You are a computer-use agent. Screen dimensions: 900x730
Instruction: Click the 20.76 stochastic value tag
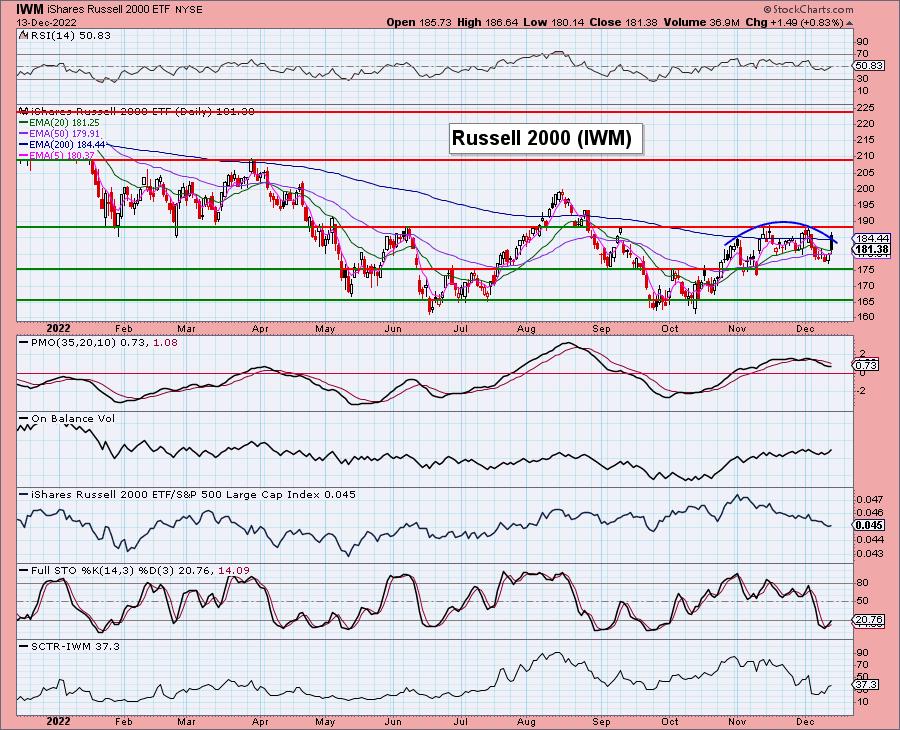pos(869,620)
